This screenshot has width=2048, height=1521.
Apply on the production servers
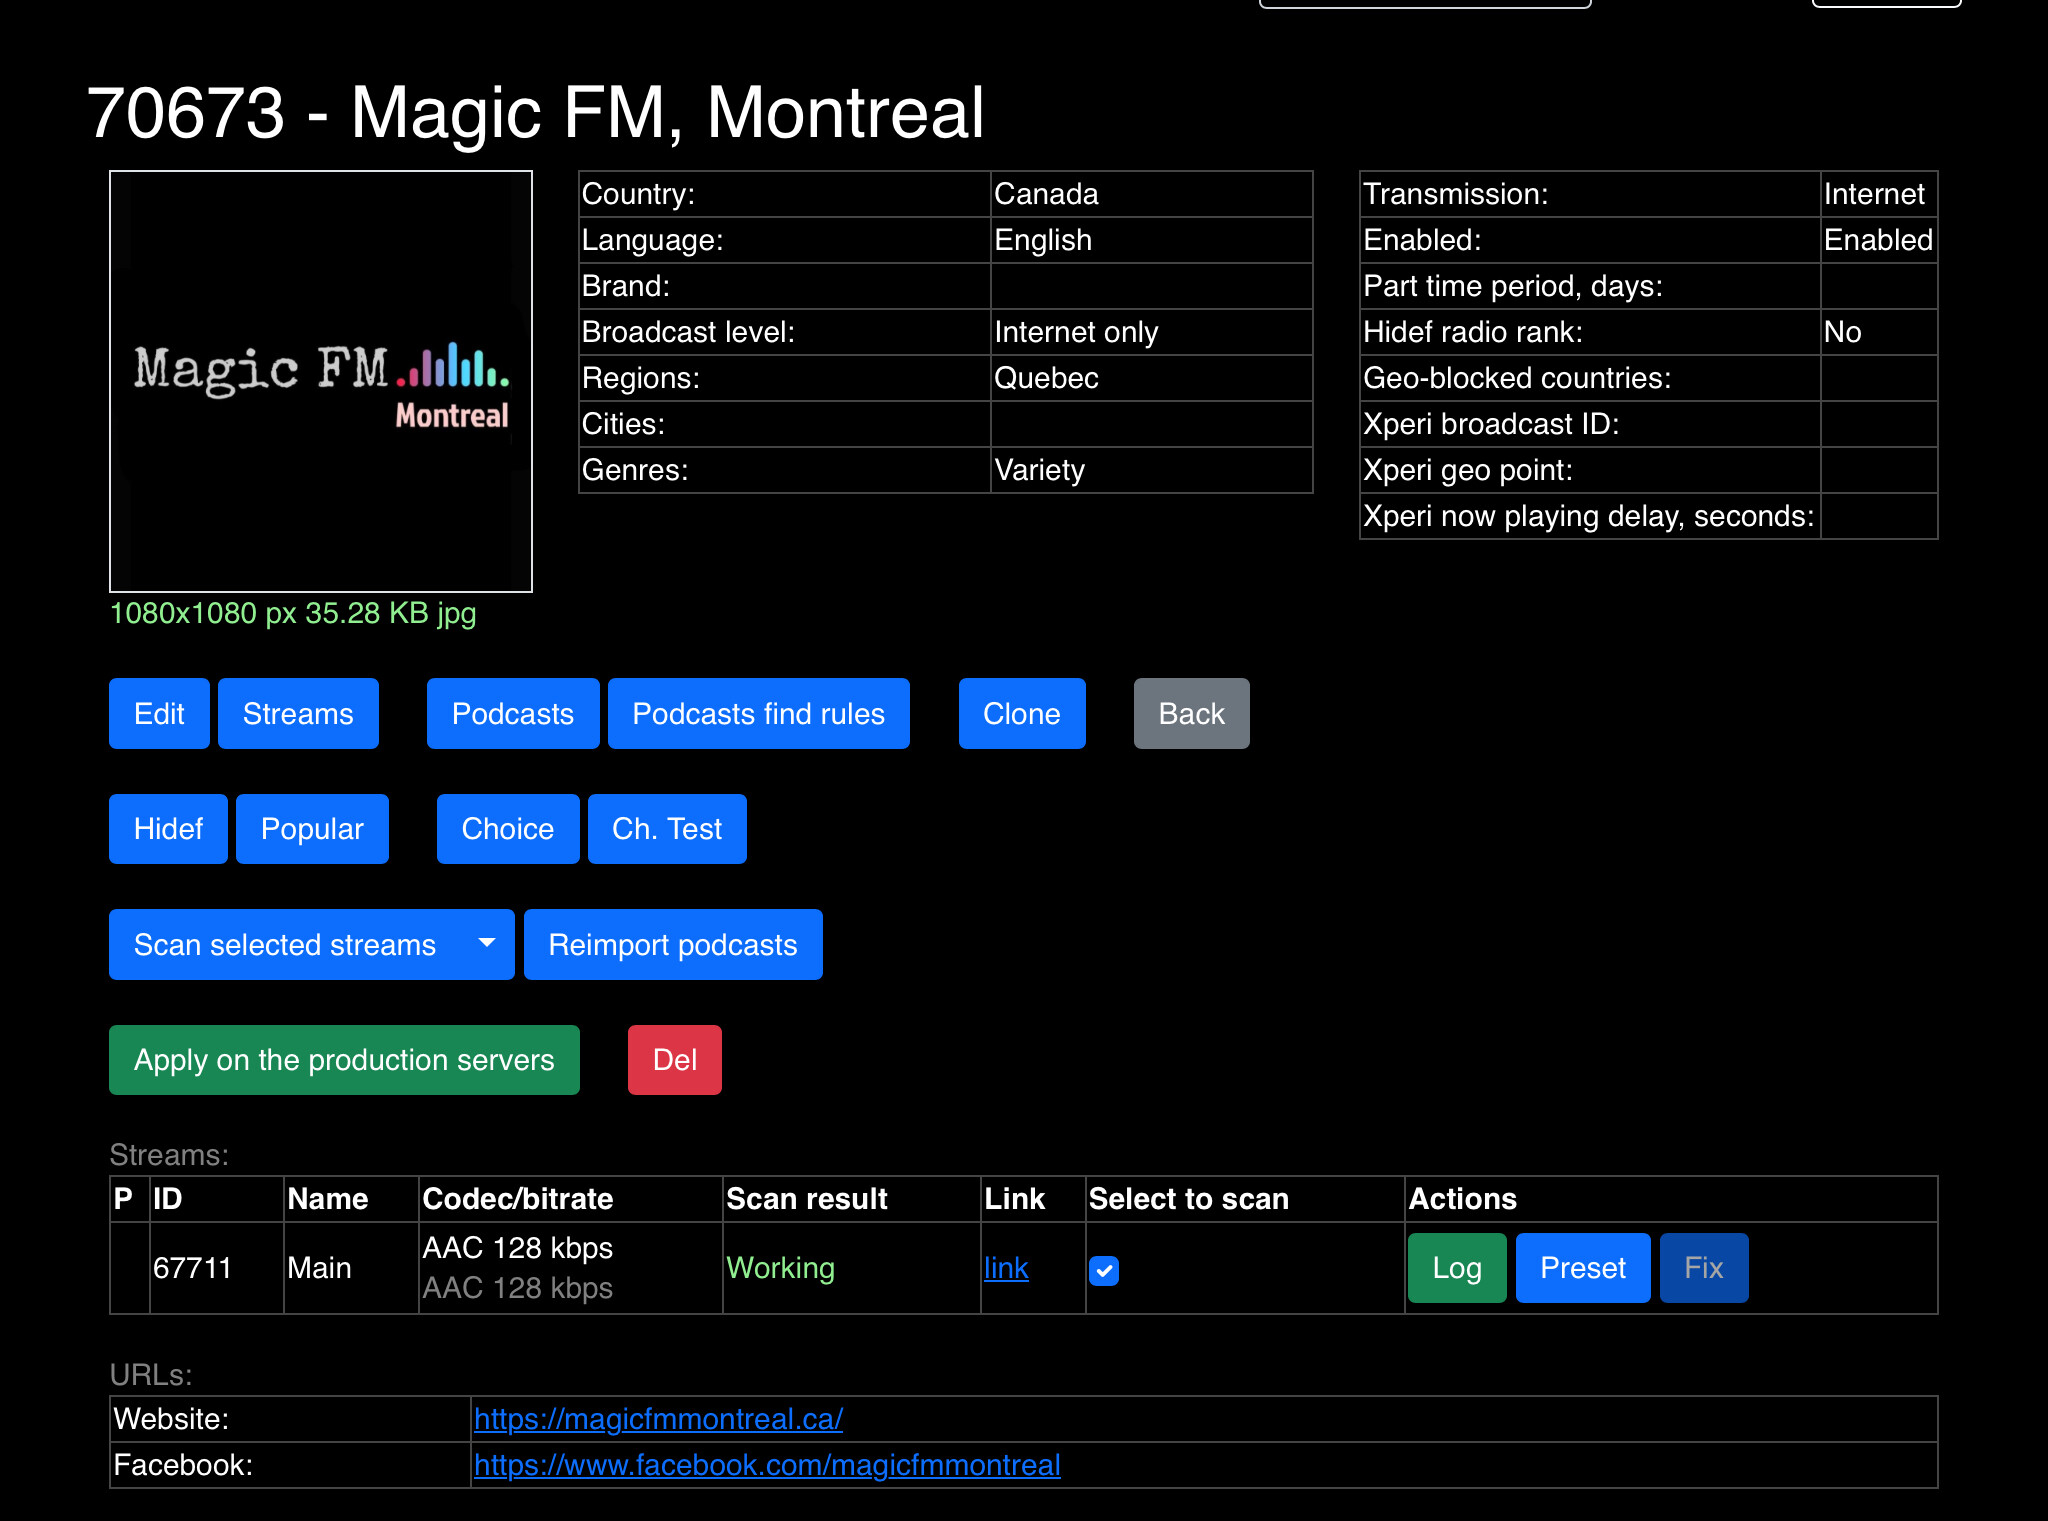tap(344, 1059)
